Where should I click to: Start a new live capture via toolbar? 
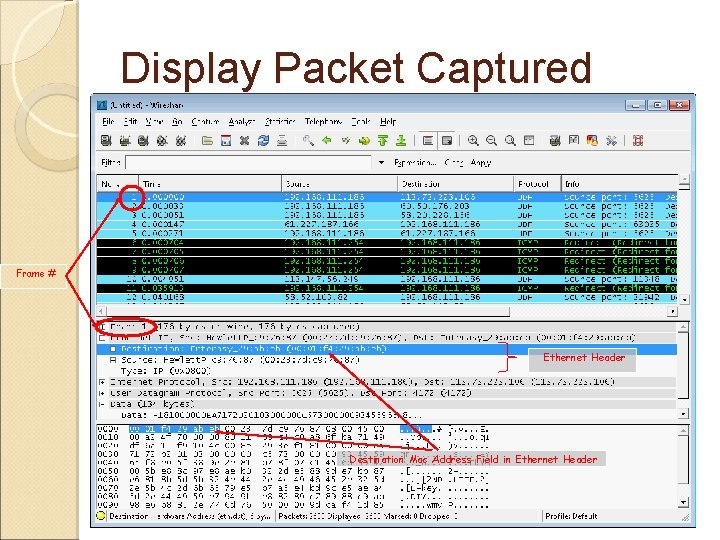[x=143, y=141]
